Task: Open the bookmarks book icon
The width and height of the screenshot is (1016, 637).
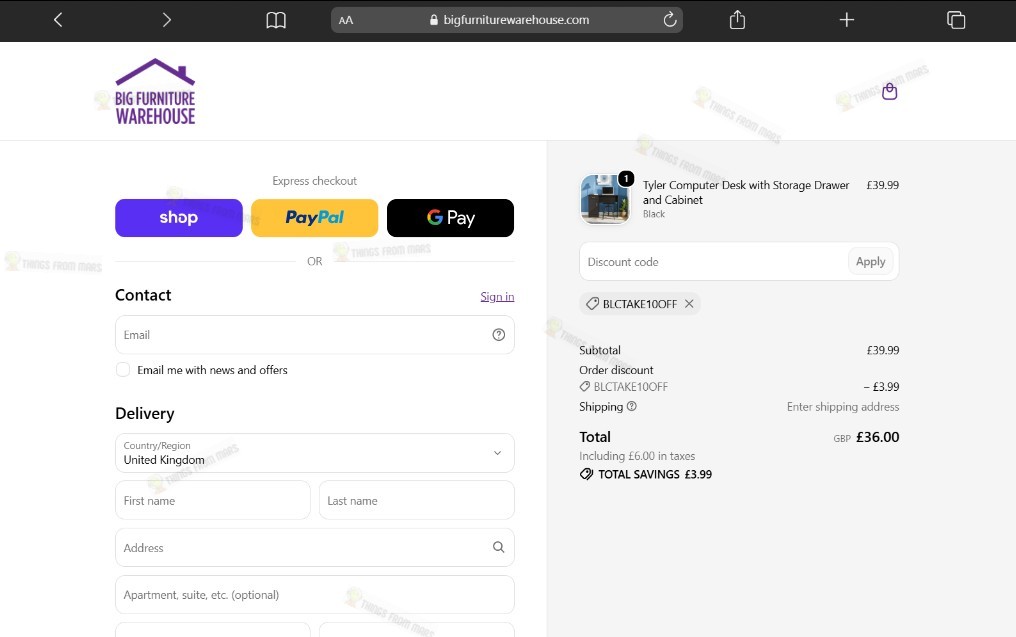Action: tap(276, 20)
